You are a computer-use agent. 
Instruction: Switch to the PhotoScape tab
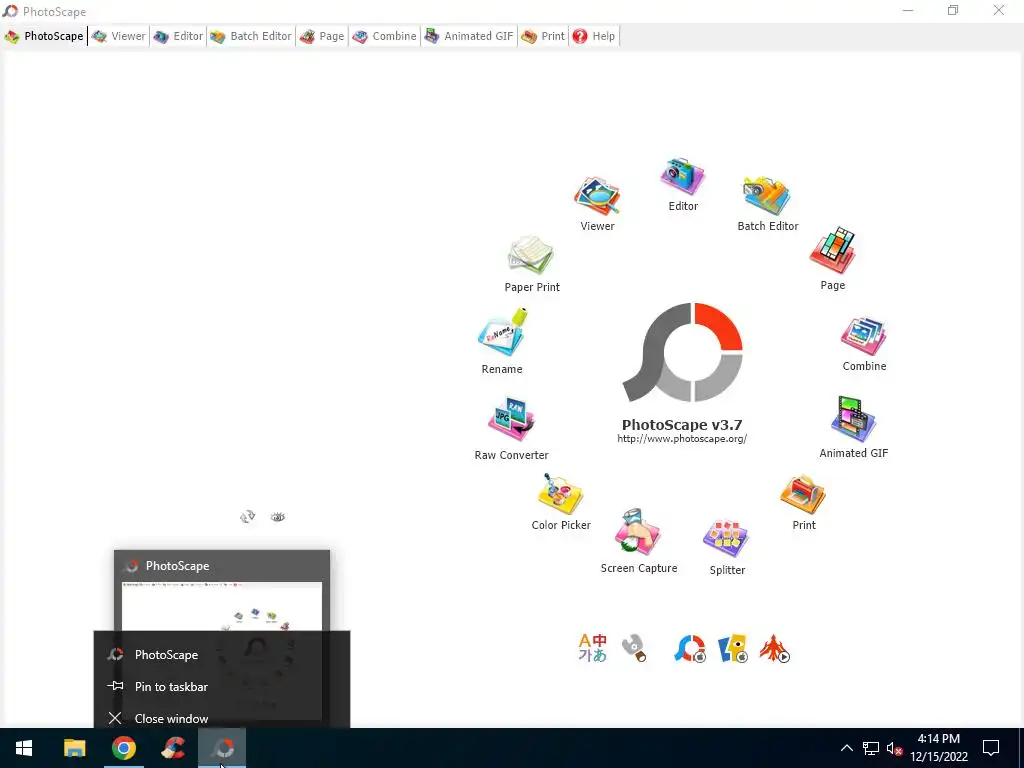tap(44, 37)
